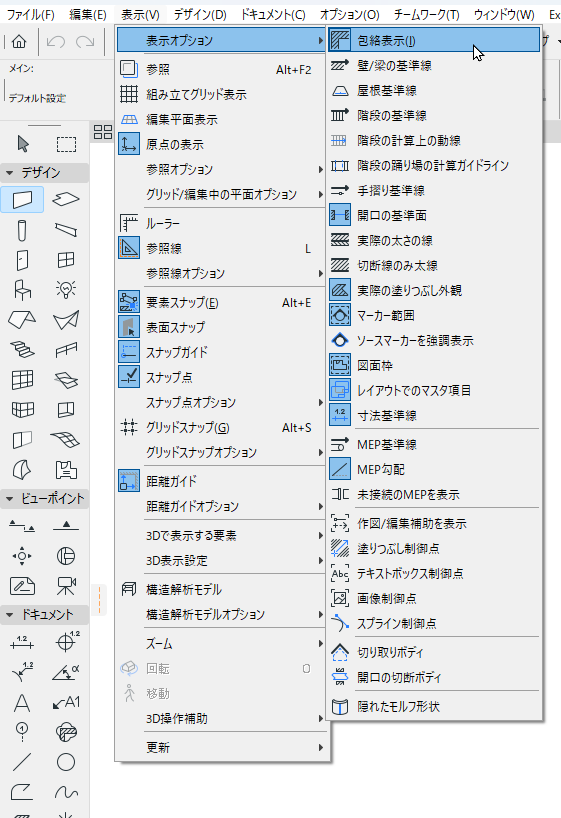
Task: Choose the Camera tool
Action: click(x=66, y=586)
